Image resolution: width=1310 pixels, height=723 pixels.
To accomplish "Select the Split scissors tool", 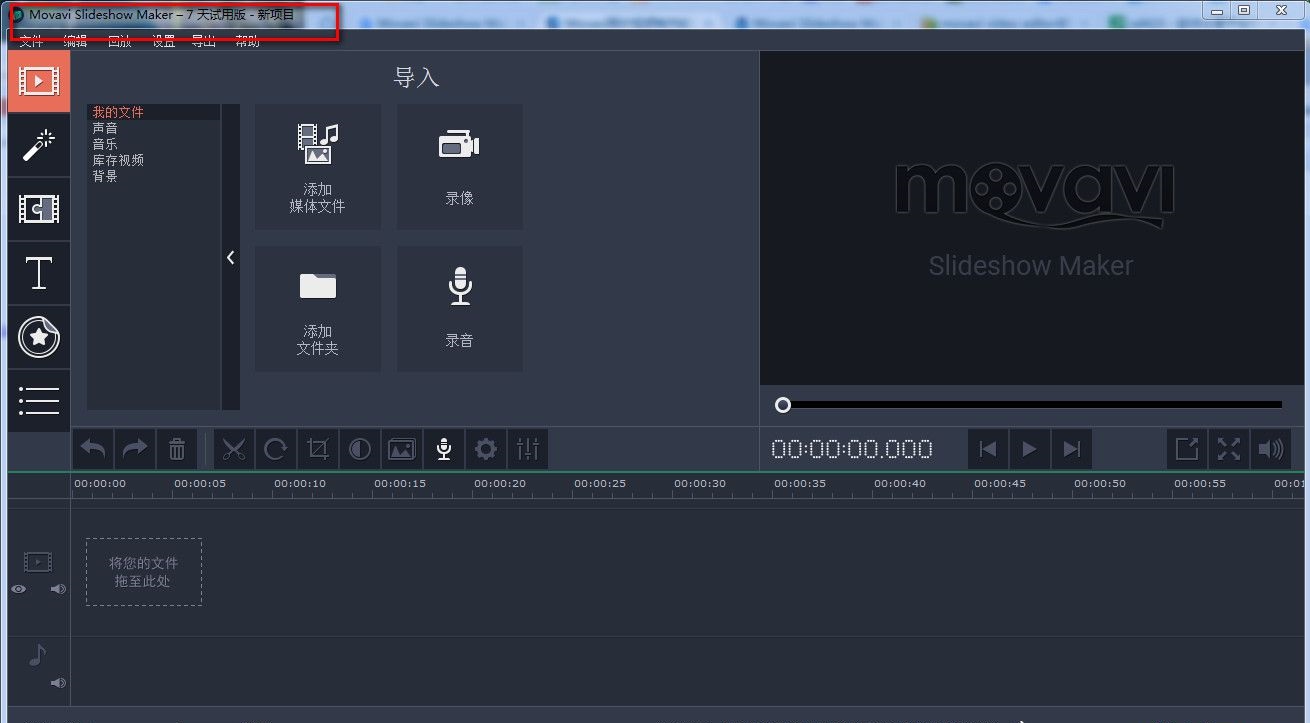I will pyautogui.click(x=234, y=450).
